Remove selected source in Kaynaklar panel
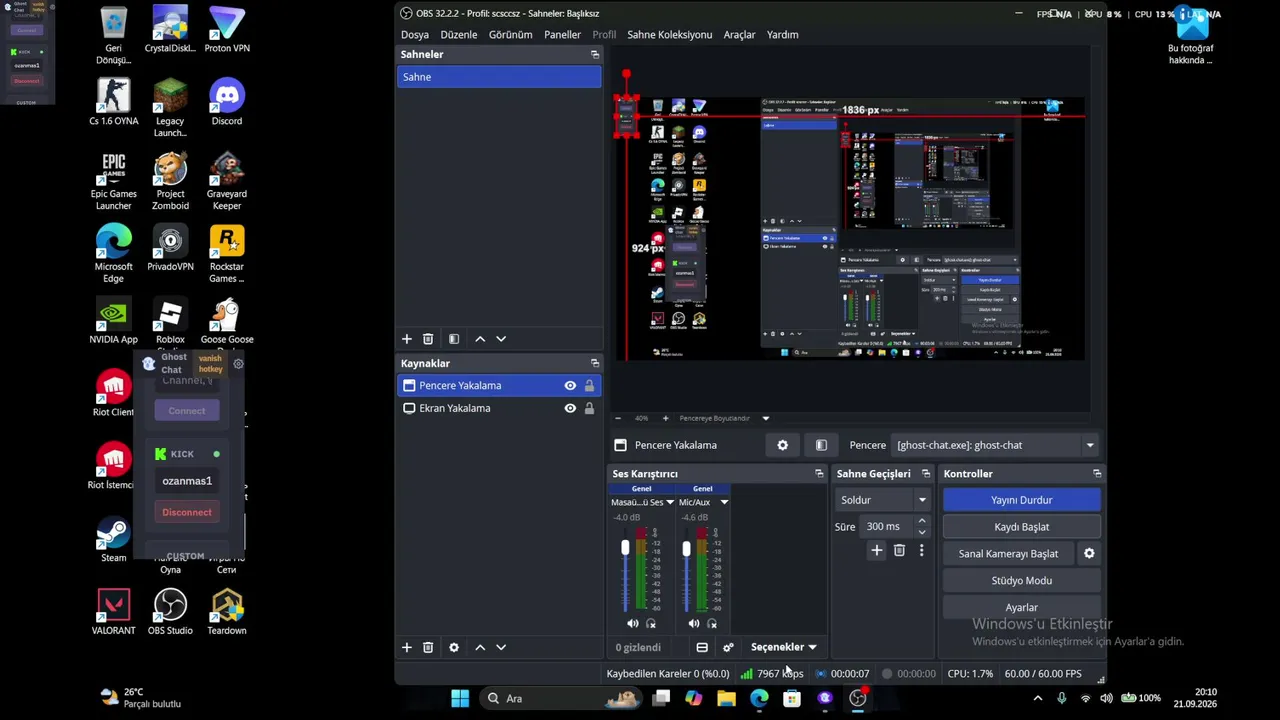The height and width of the screenshot is (720, 1280). click(x=428, y=647)
